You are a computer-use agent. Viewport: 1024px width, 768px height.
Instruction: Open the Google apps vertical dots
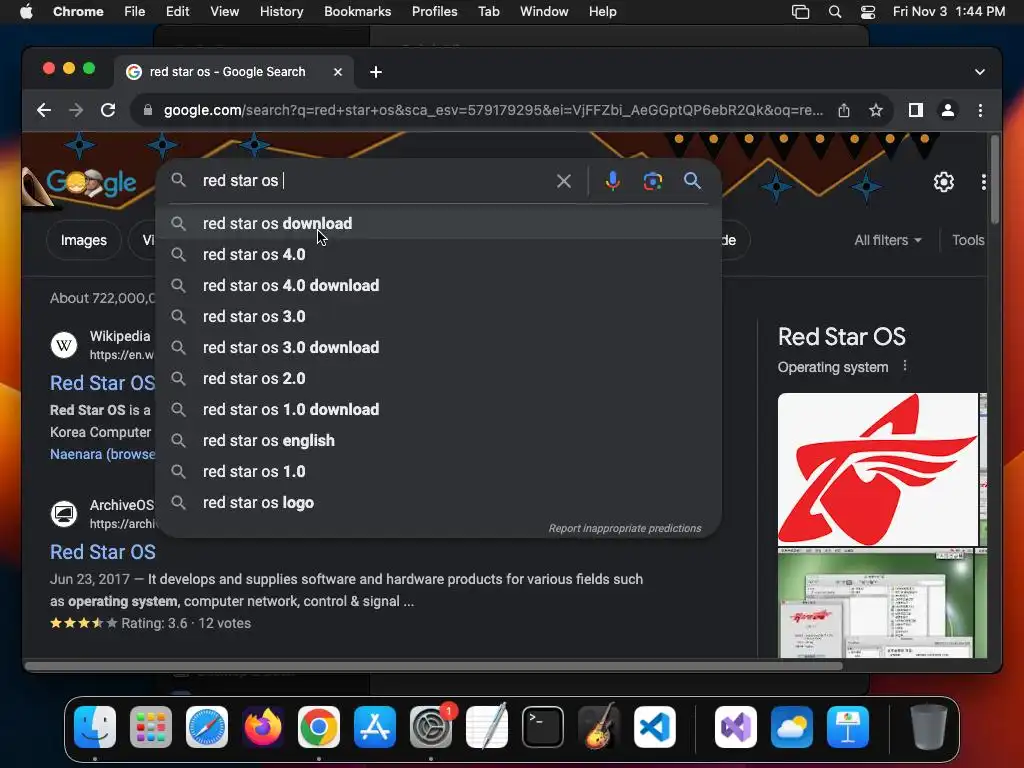983,182
